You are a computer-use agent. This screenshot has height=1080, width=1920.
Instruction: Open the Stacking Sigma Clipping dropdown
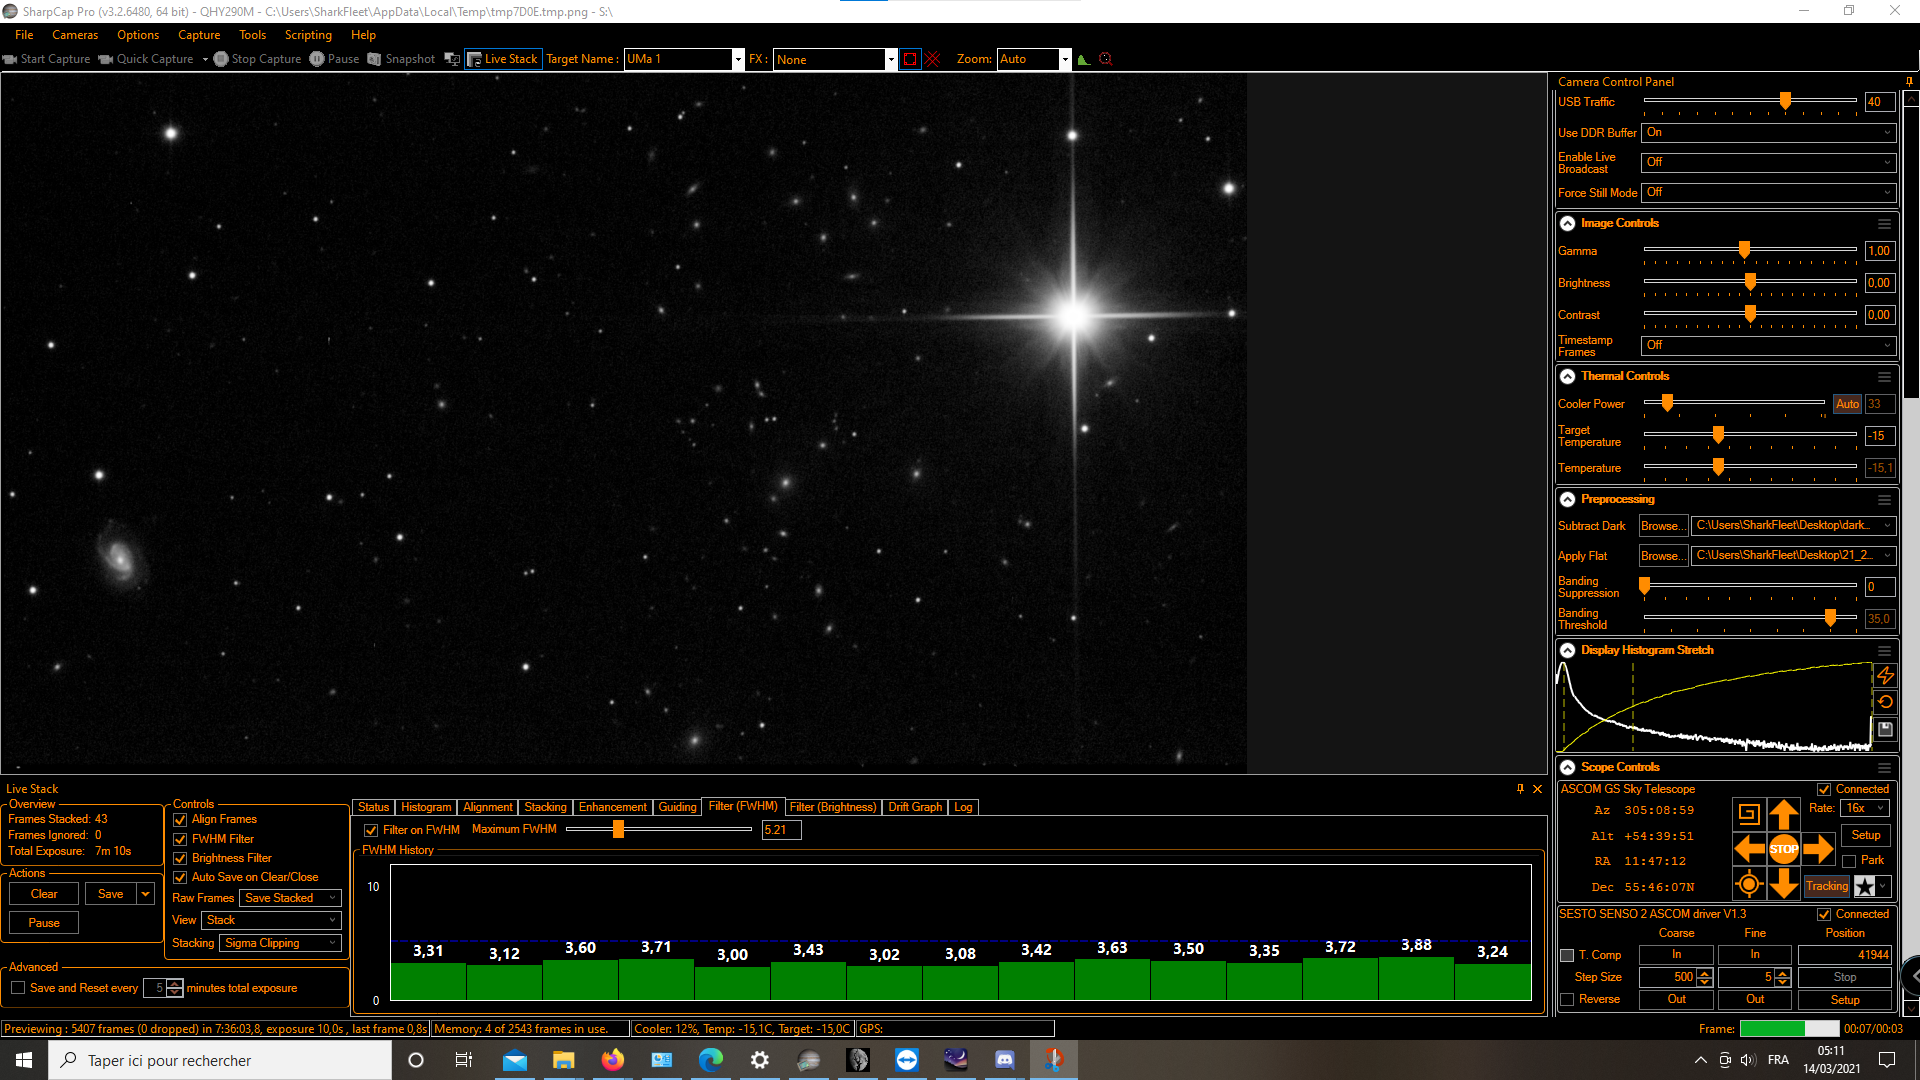click(x=280, y=943)
